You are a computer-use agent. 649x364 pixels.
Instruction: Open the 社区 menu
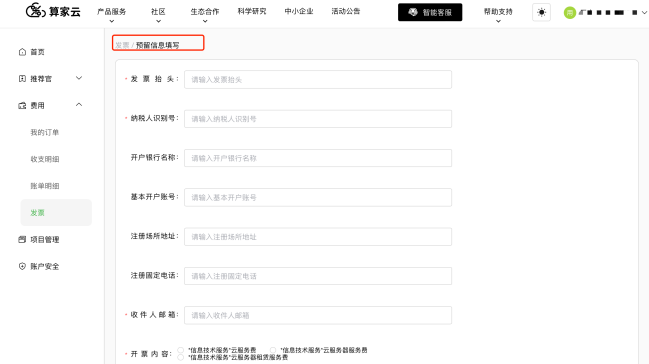click(x=158, y=12)
